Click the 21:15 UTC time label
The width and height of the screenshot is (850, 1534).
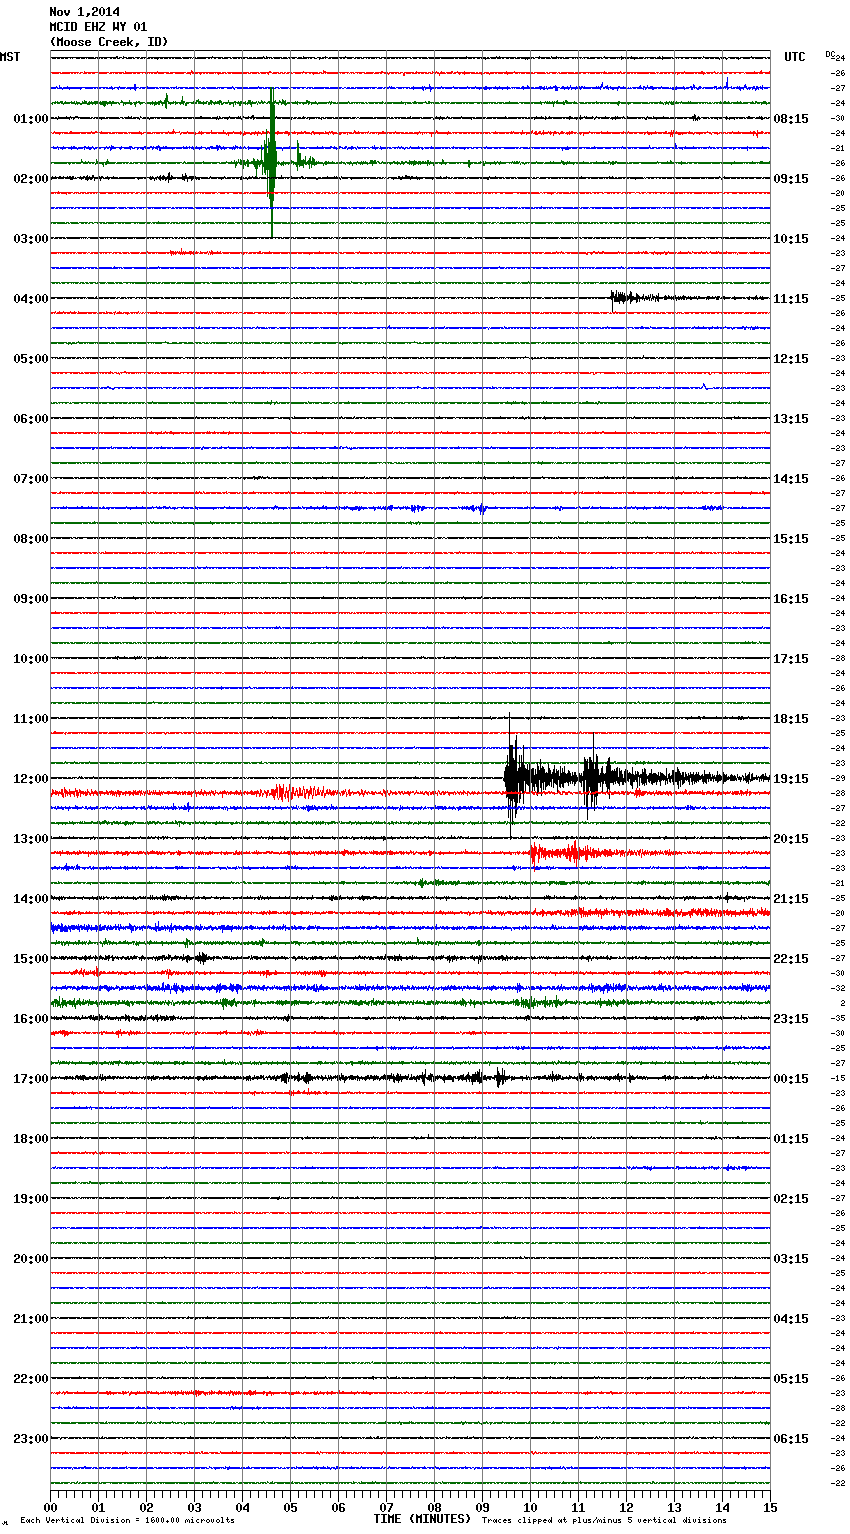point(791,898)
